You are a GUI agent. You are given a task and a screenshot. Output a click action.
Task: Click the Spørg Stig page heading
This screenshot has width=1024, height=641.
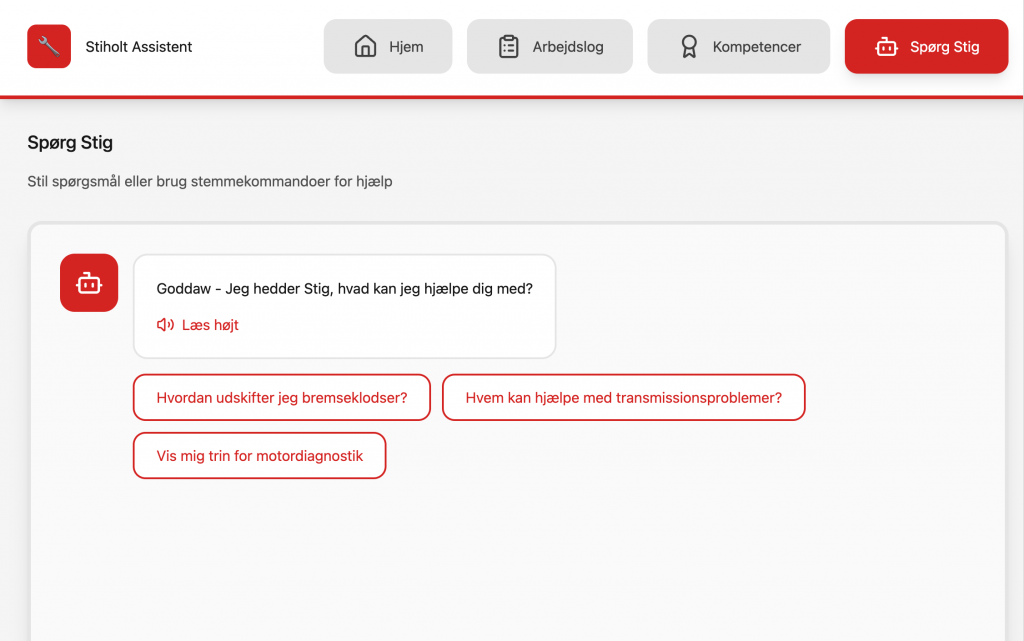70,143
